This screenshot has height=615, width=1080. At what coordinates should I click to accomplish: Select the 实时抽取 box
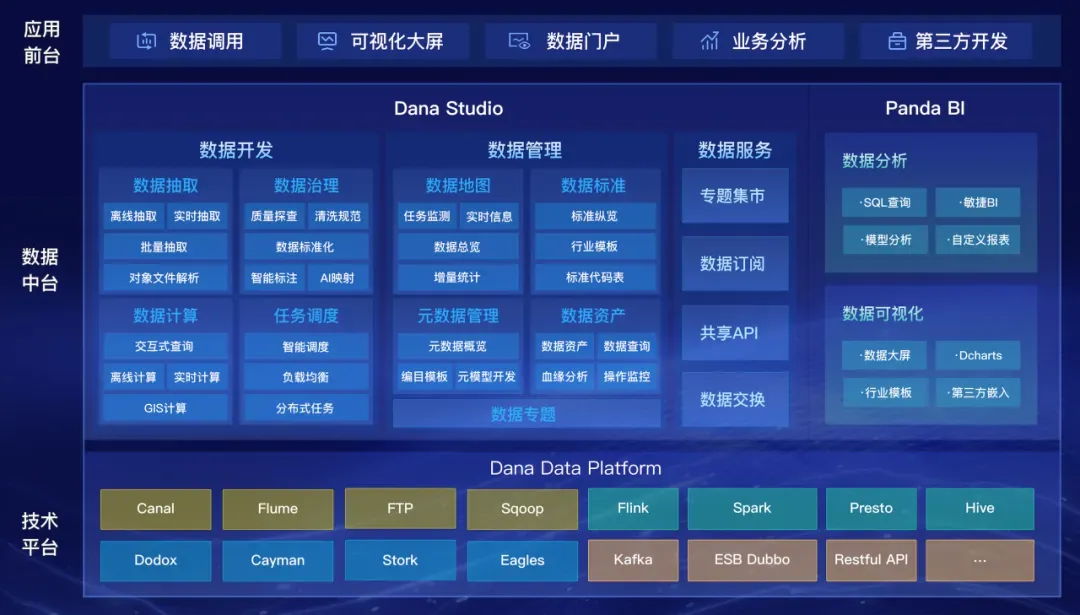coord(197,216)
